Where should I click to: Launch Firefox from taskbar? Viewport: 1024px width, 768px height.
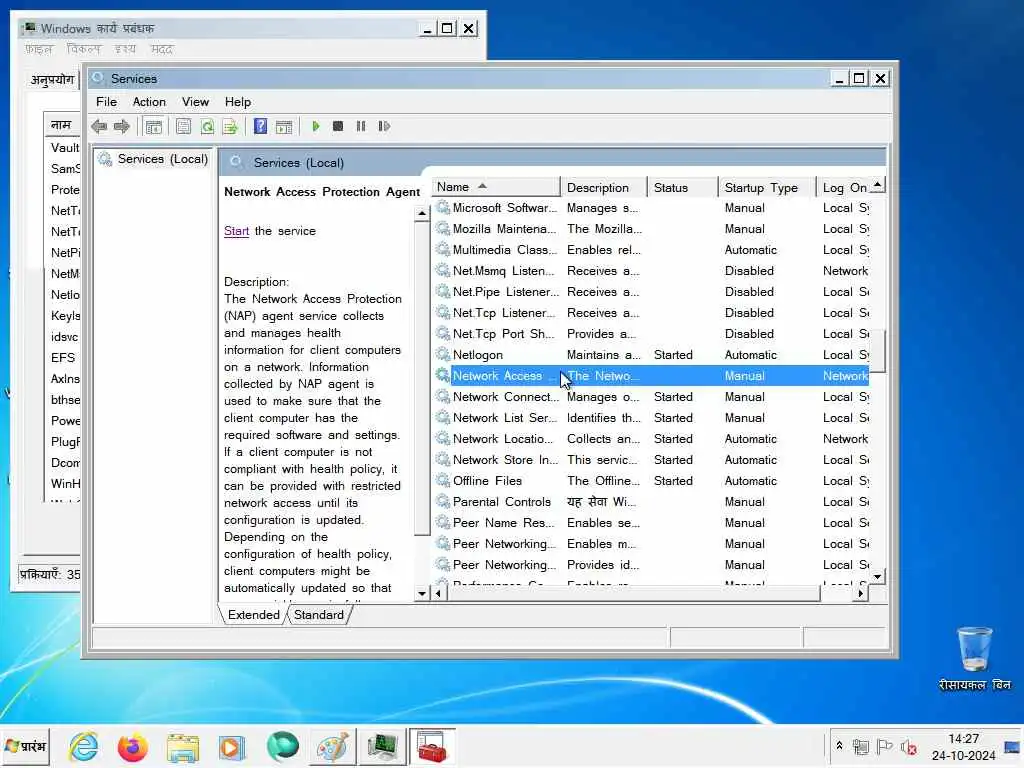(133, 746)
